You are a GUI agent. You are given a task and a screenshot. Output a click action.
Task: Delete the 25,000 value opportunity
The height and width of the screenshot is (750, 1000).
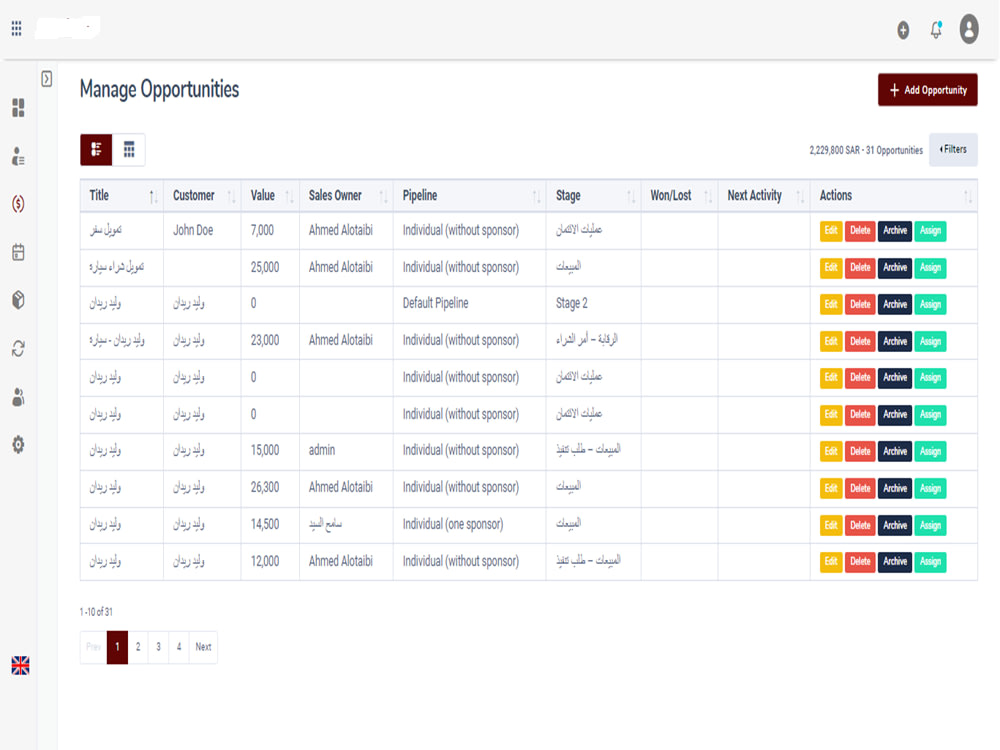[860, 268]
